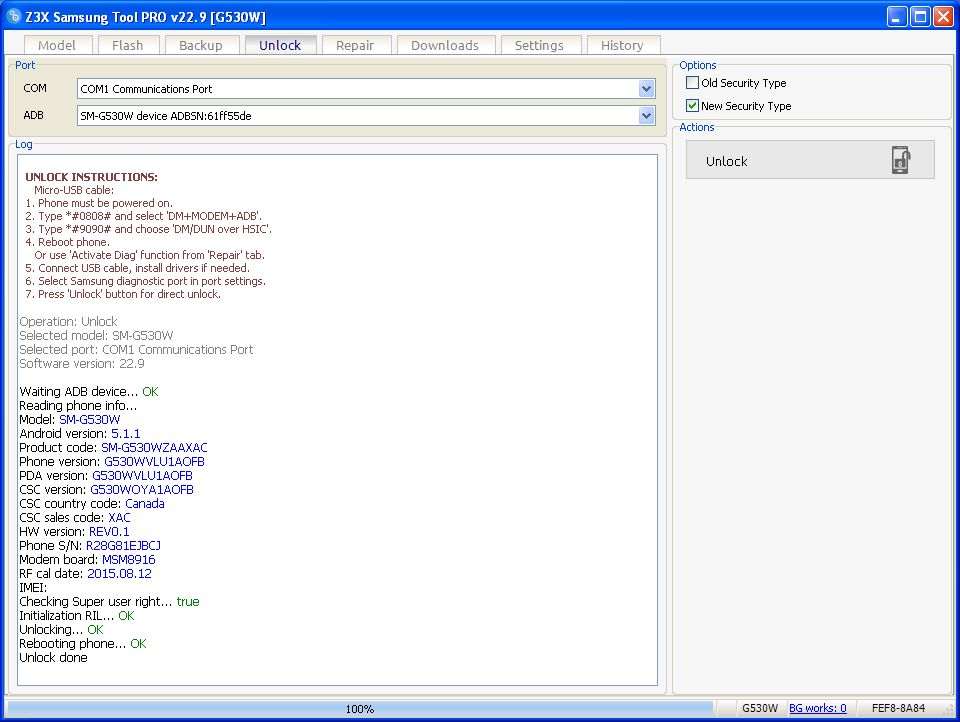This screenshot has width=960, height=722.
Task: Click the UNLOCK INSTRUCTIONS heading
Action: click(91, 177)
